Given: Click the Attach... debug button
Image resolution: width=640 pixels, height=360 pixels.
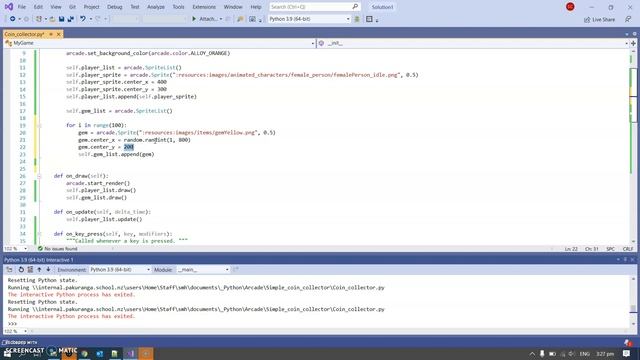Looking at the screenshot, I should click(208, 19).
